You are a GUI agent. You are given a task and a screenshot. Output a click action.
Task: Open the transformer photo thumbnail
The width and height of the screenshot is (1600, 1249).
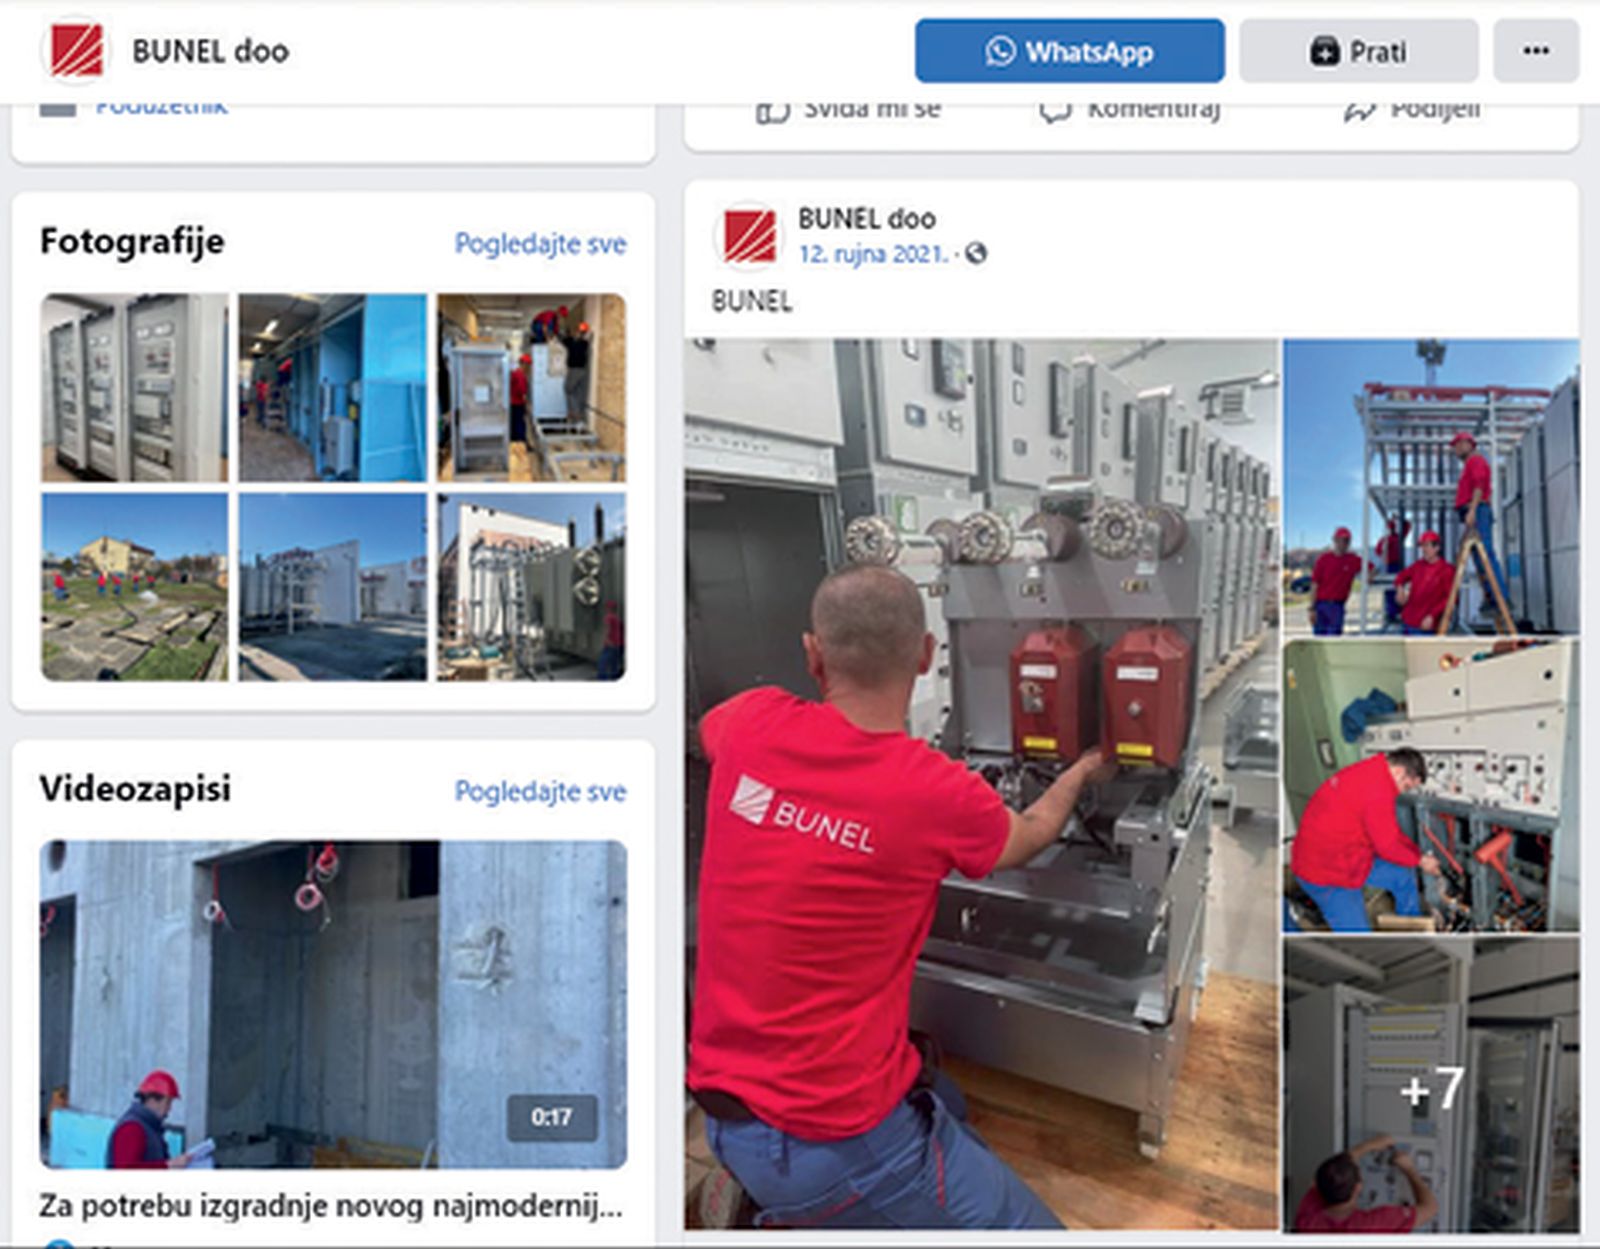[531, 586]
